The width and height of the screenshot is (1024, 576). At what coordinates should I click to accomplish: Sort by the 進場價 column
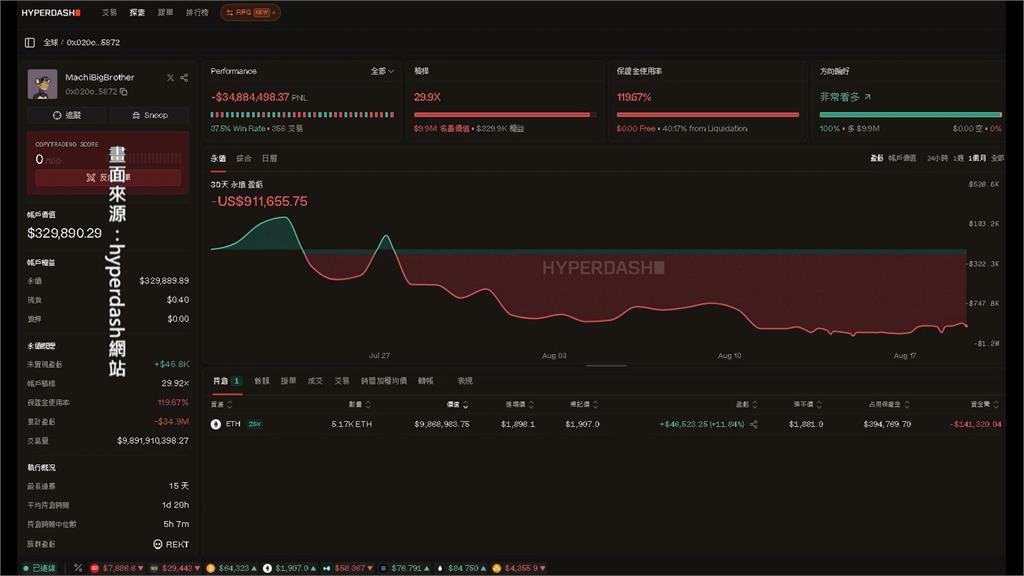pos(520,405)
